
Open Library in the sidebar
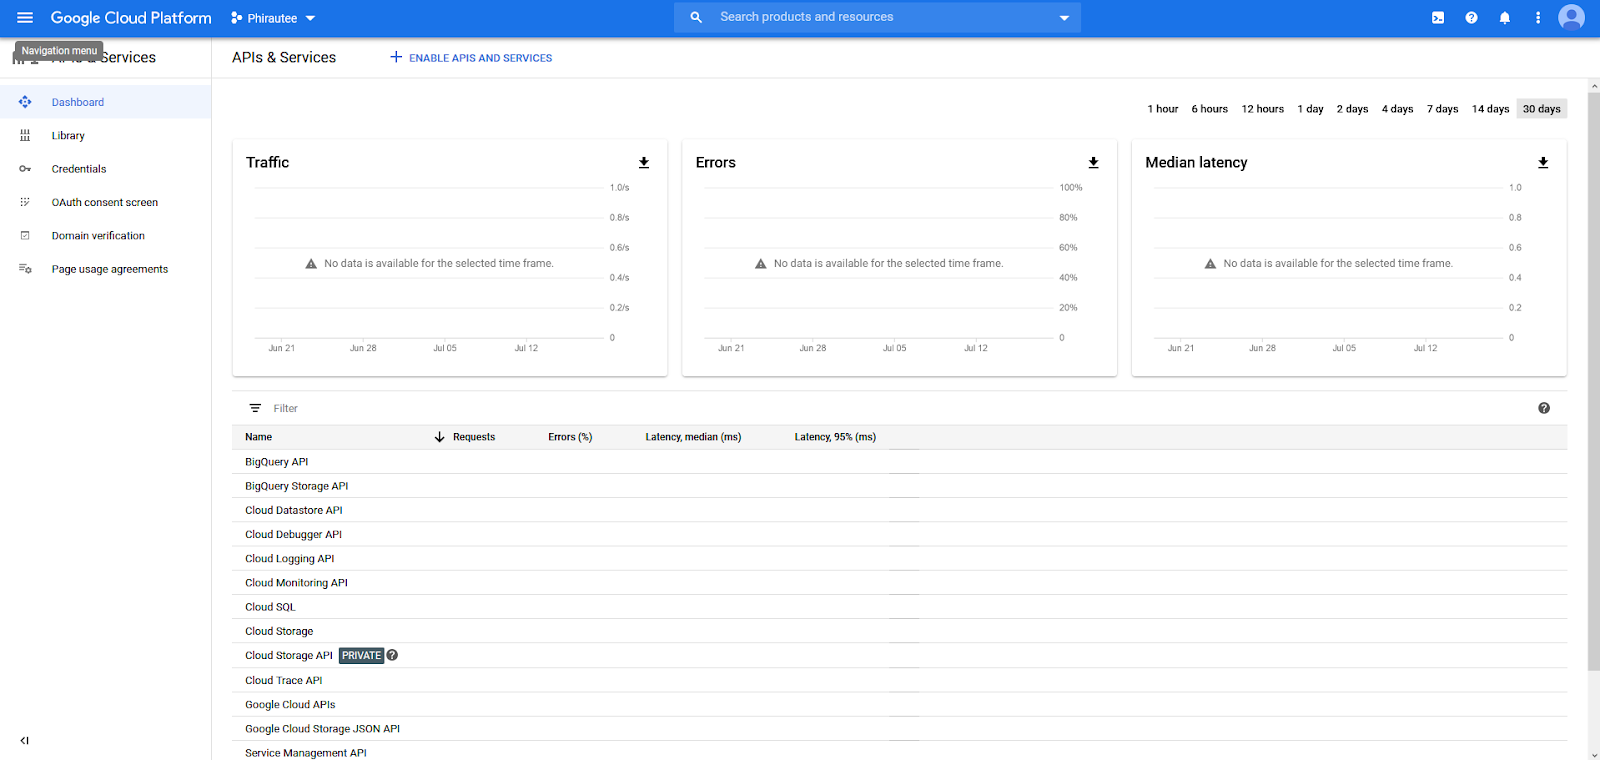tap(105, 135)
